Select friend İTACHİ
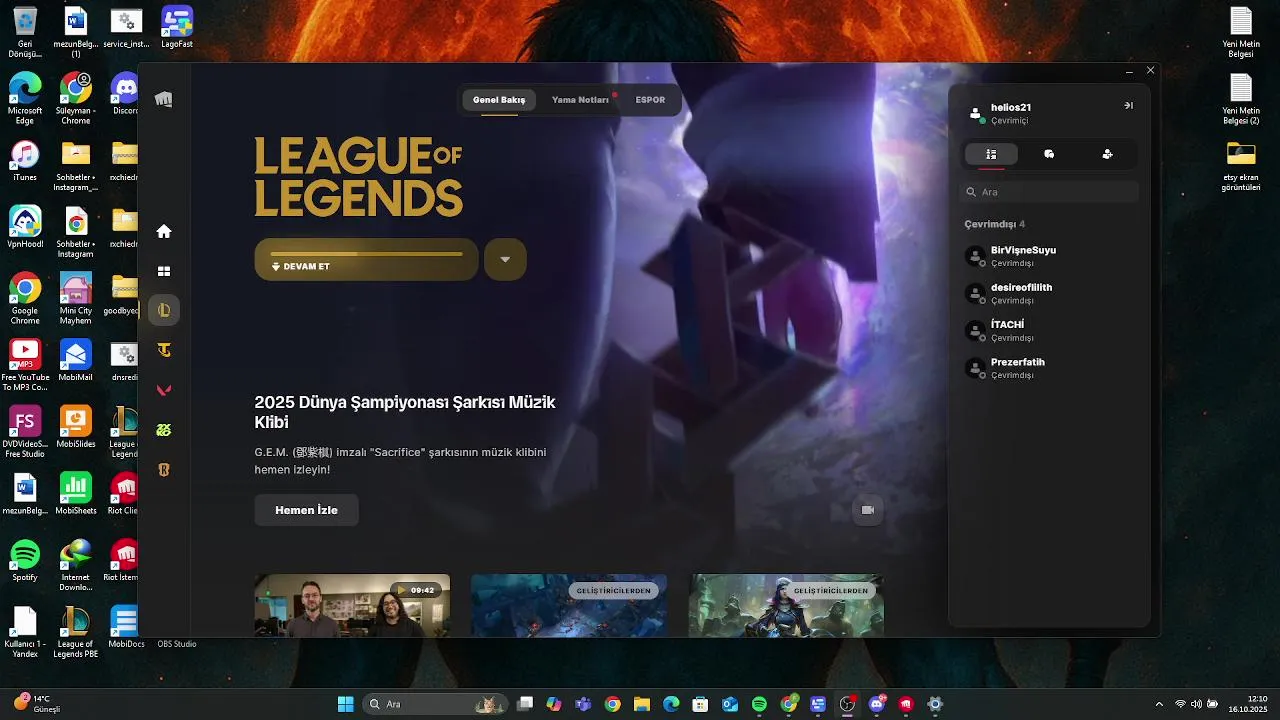1280x720 pixels. [x=1049, y=330]
